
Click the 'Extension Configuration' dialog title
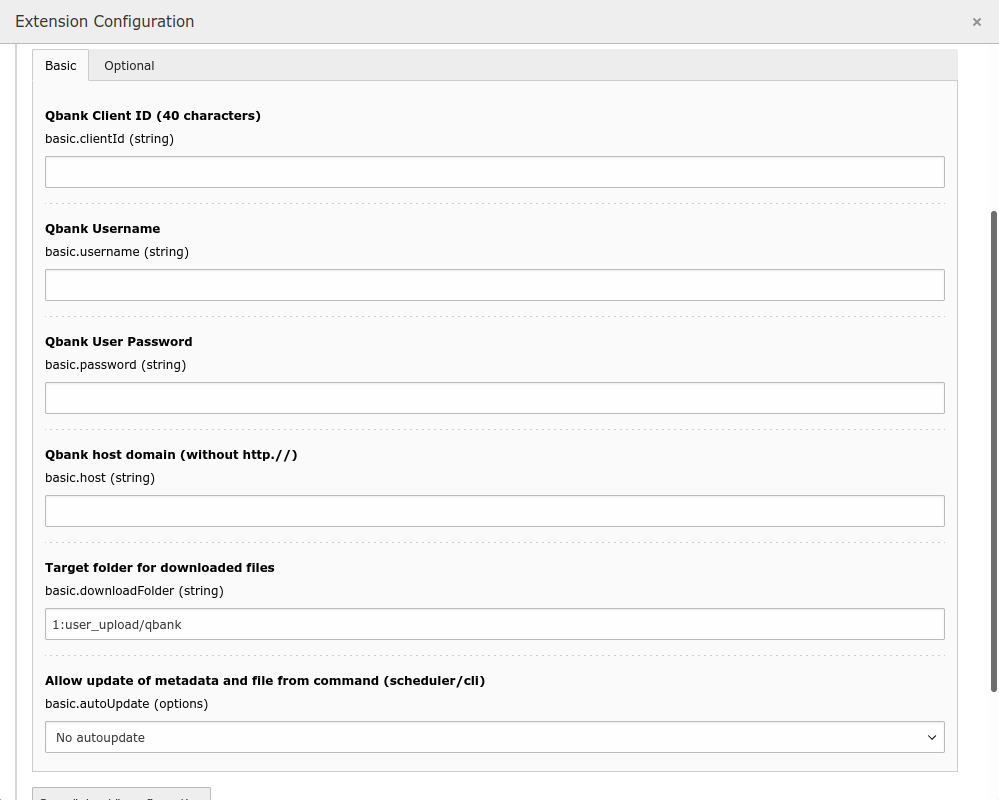click(104, 22)
